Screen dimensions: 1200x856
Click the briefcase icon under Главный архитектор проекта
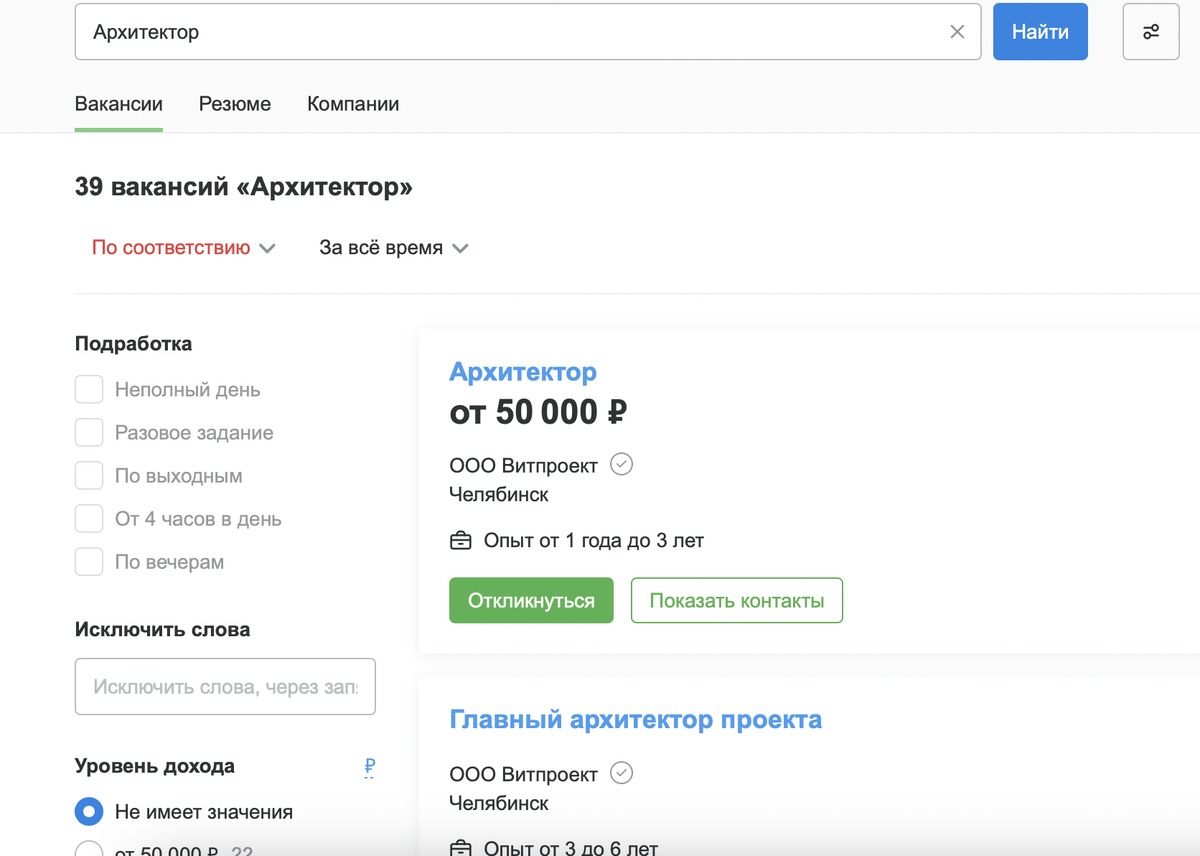click(x=460, y=848)
